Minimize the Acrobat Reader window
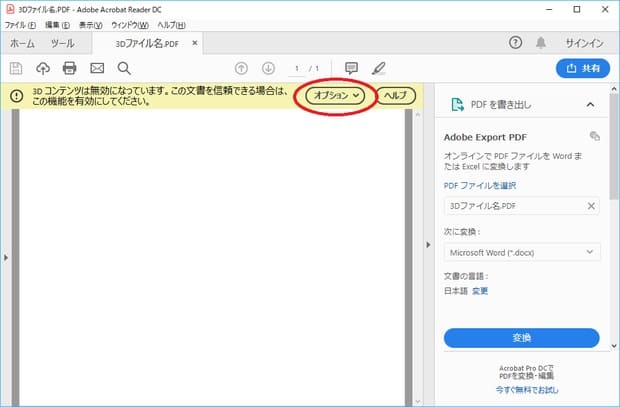 coord(549,9)
